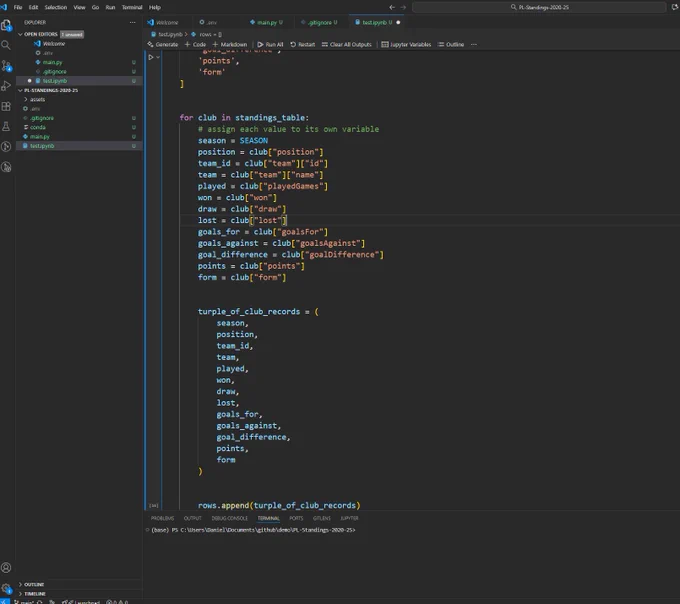
Task: Open Jupyter Variables
Action: [x=406, y=44]
